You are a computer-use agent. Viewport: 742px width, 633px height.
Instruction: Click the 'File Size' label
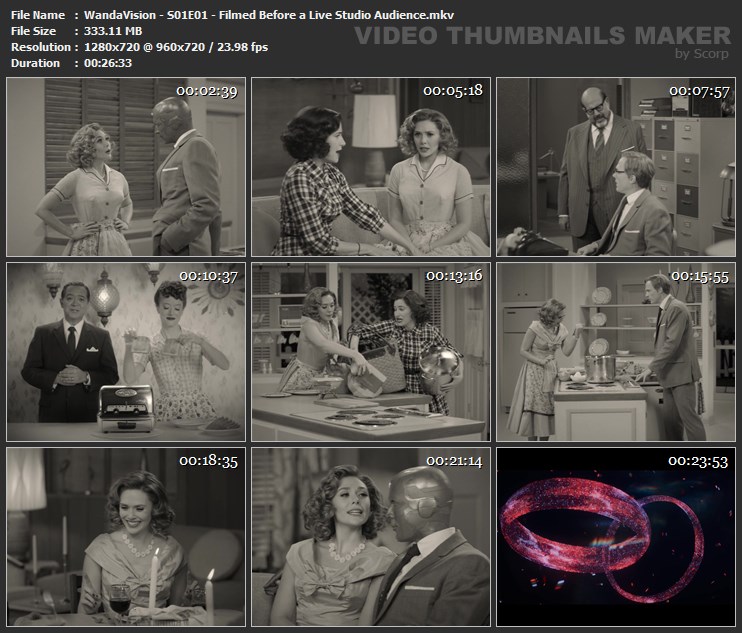click(x=33, y=31)
